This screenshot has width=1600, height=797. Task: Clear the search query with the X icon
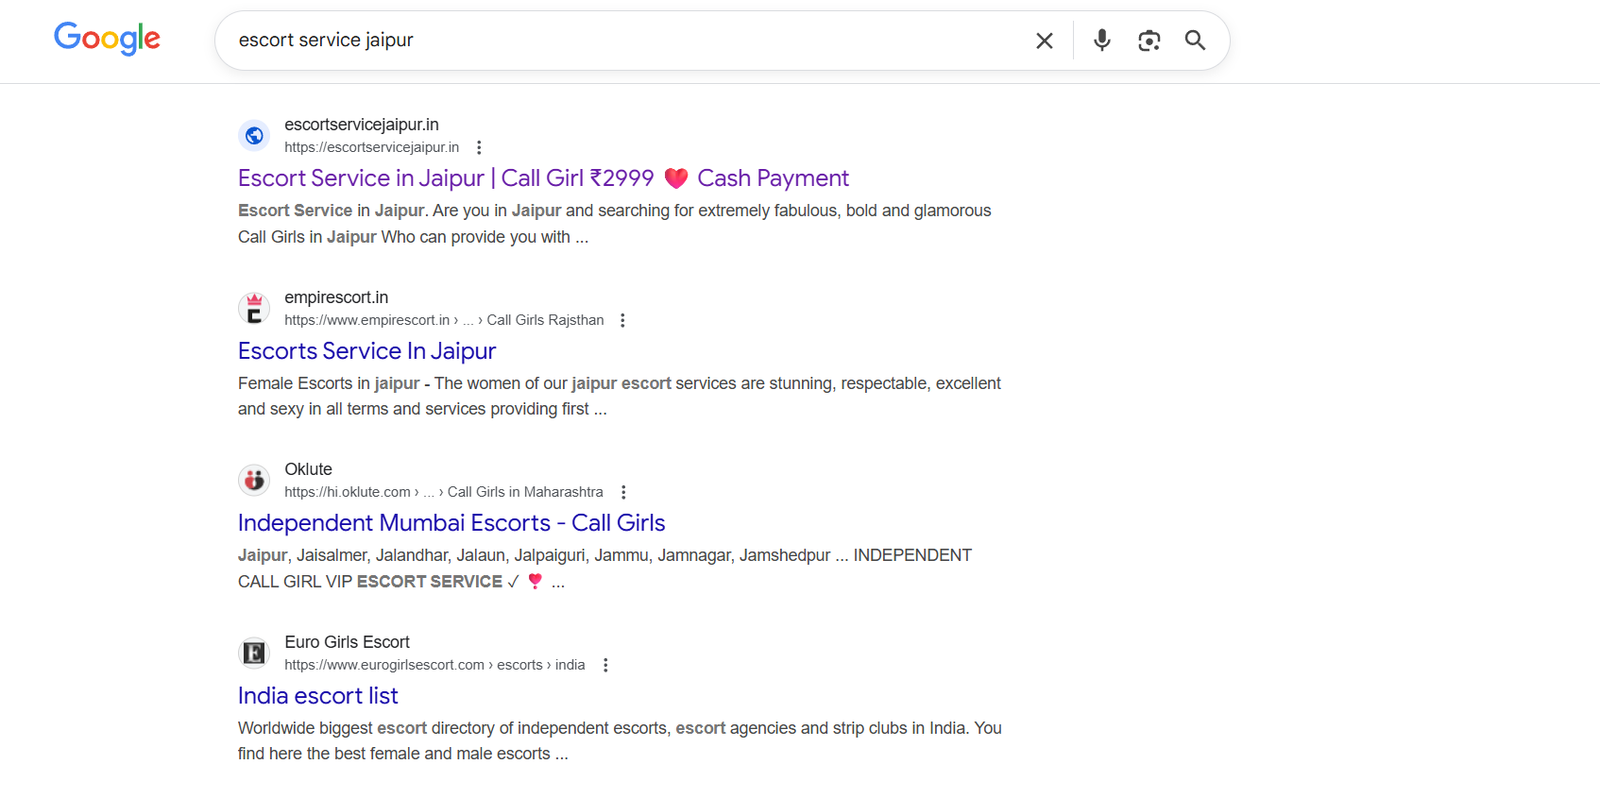point(1044,41)
